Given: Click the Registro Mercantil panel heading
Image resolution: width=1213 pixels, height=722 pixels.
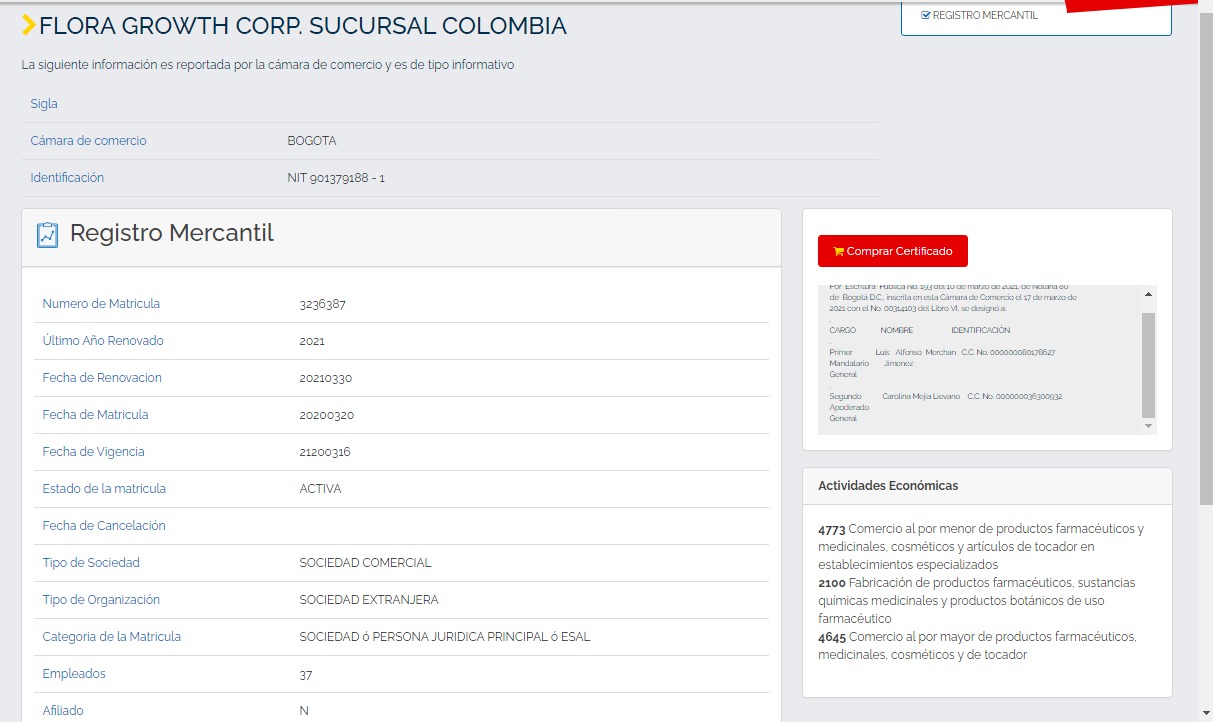Looking at the screenshot, I should coord(172,234).
